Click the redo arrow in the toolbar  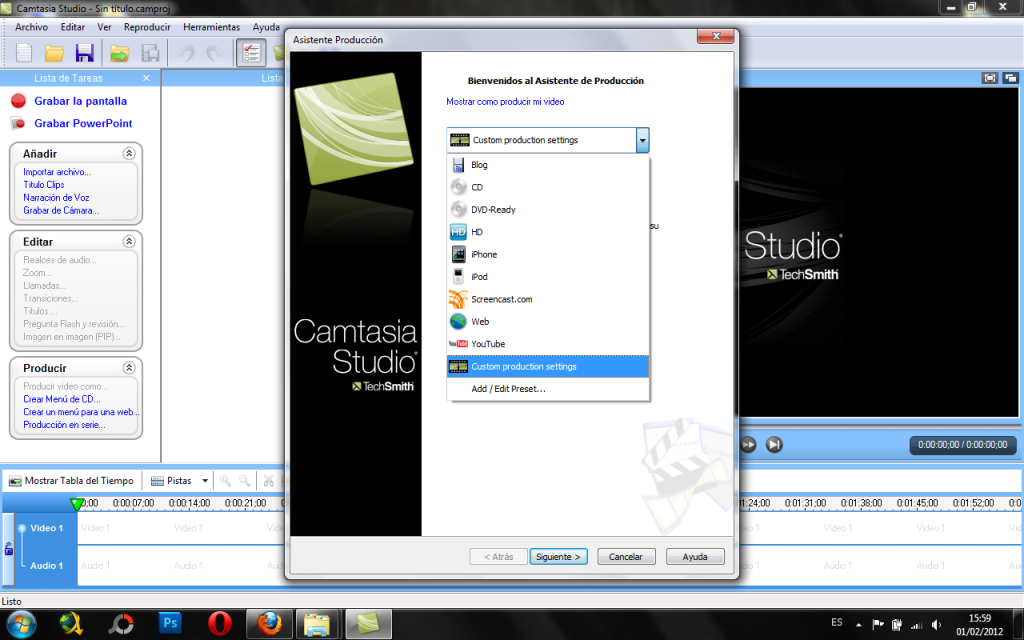[x=216, y=53]
